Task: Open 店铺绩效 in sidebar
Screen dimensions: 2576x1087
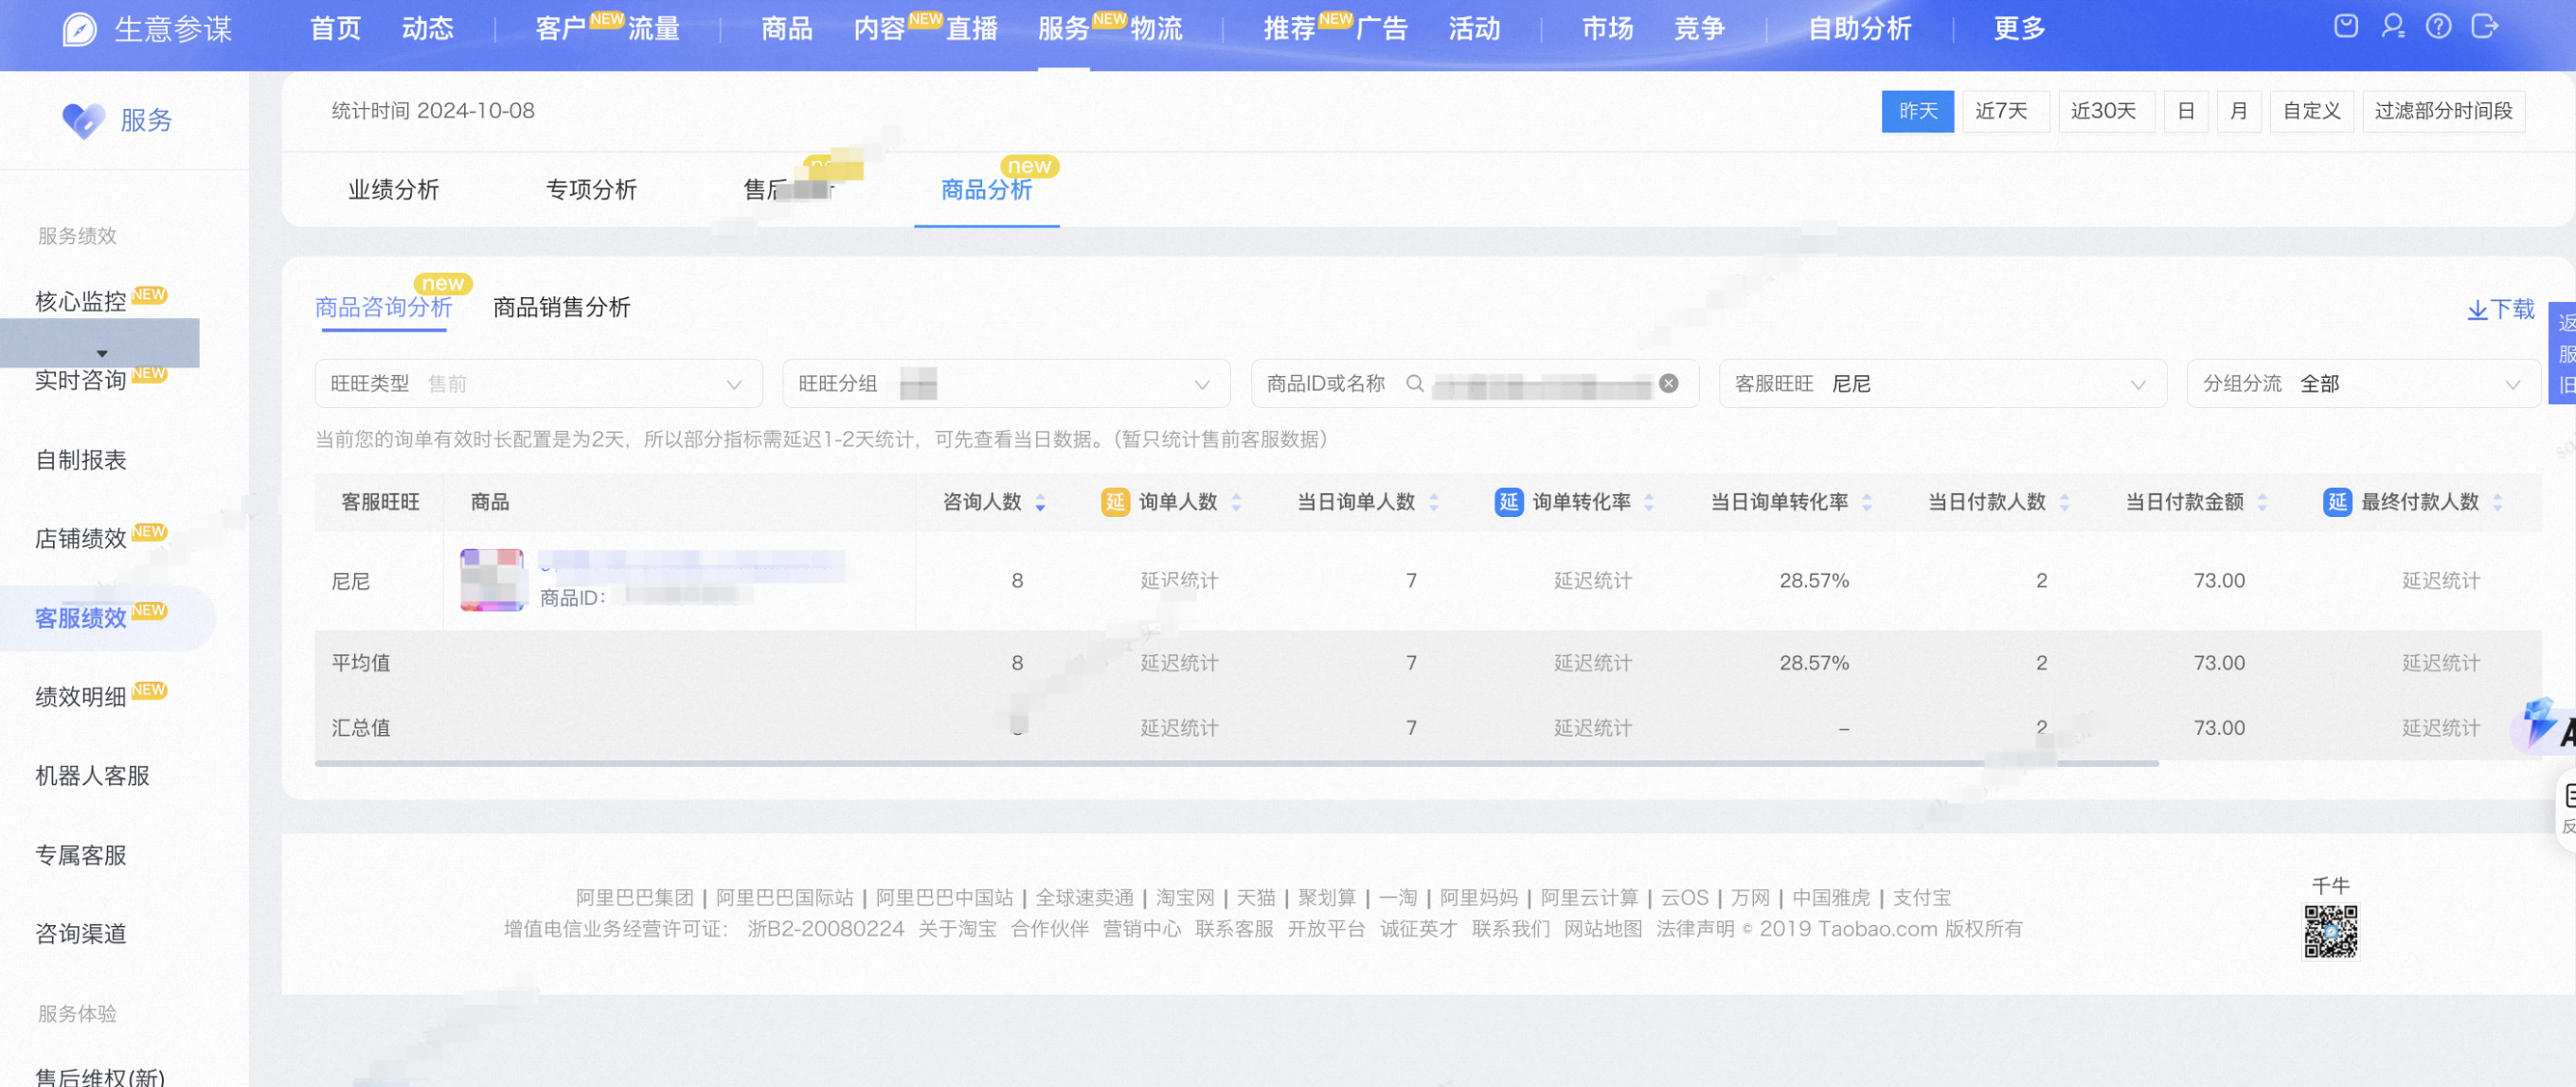Action: [x=81, y=539]
